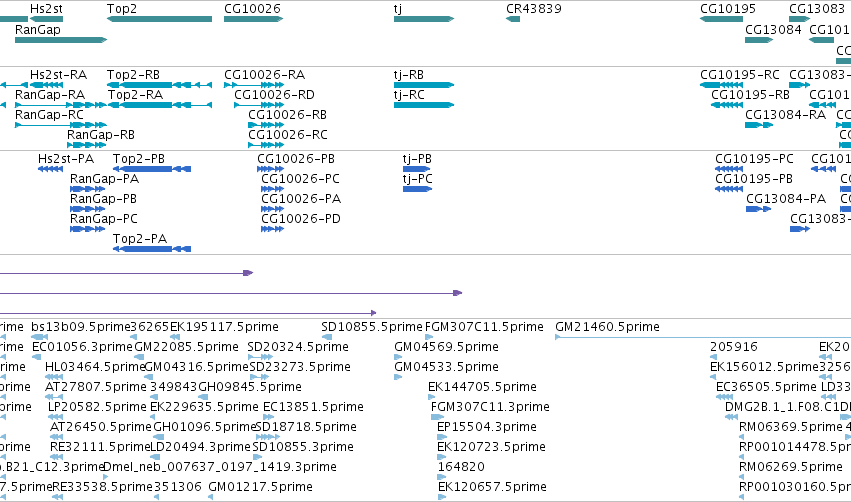
Task: Select the EK120723.5prime EST label
Action: pos(491,447)
